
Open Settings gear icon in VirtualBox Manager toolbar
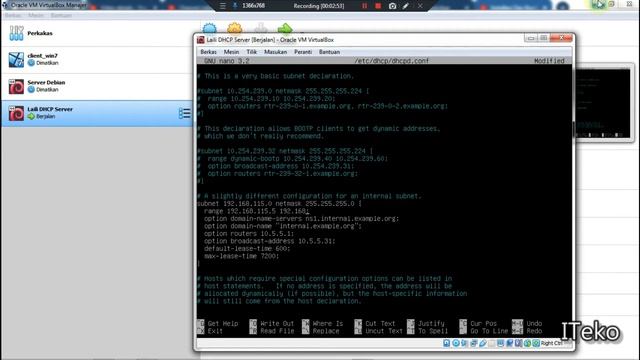click(235, 29)
